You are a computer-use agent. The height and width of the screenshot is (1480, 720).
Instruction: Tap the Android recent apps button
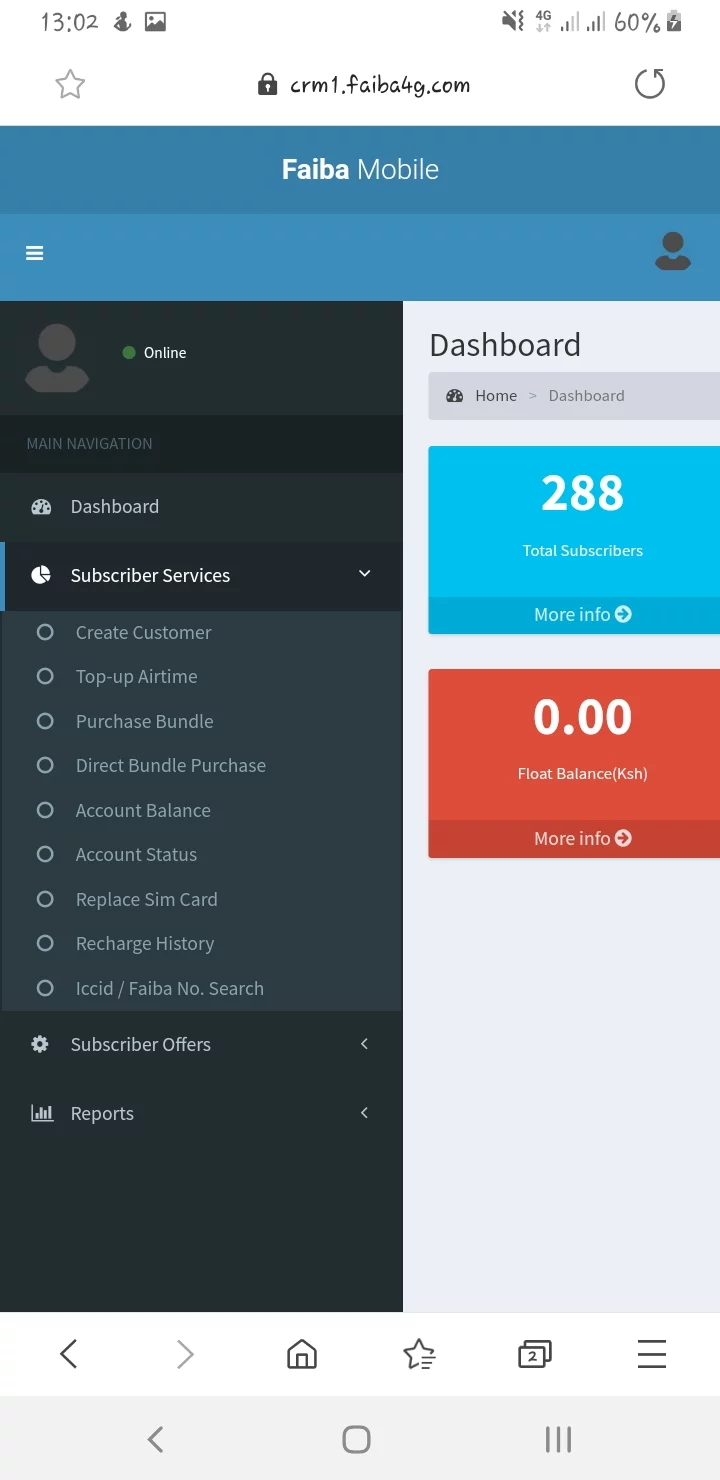[558, 1439]
